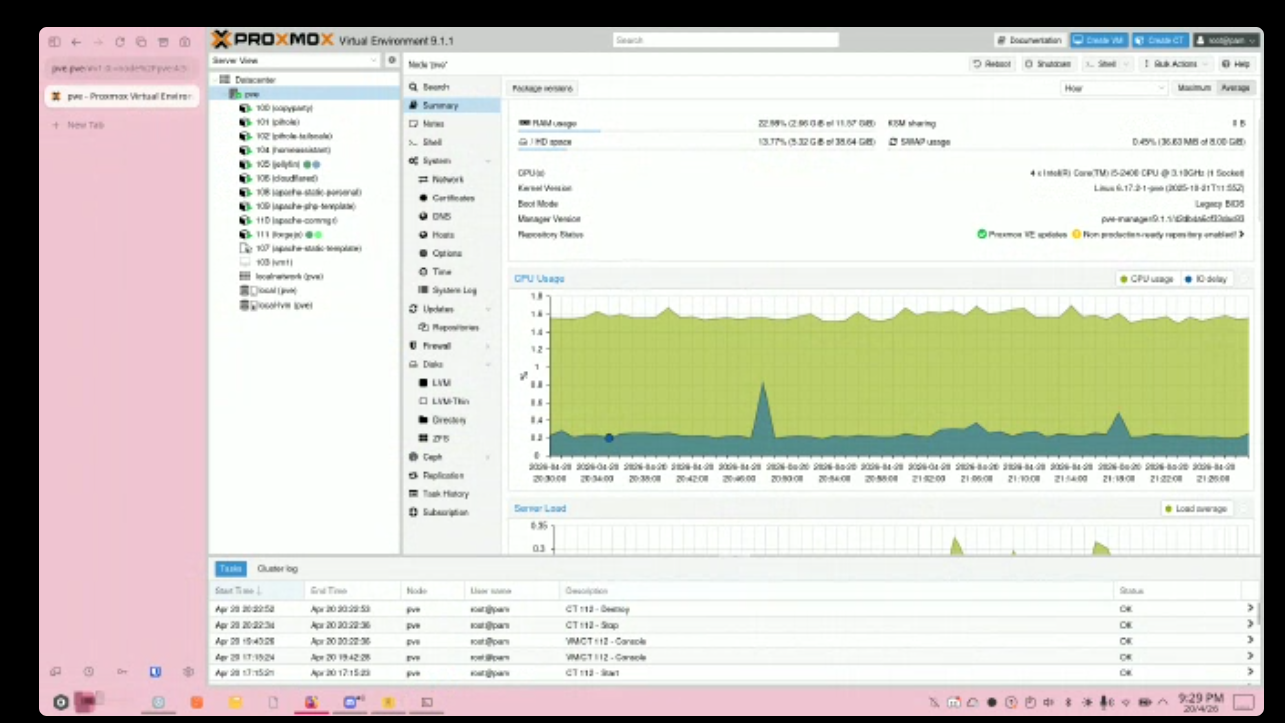Switch graphs to Maximum values
The width and height of the screenshot is (1285, 723).
tap(1194, 88)
